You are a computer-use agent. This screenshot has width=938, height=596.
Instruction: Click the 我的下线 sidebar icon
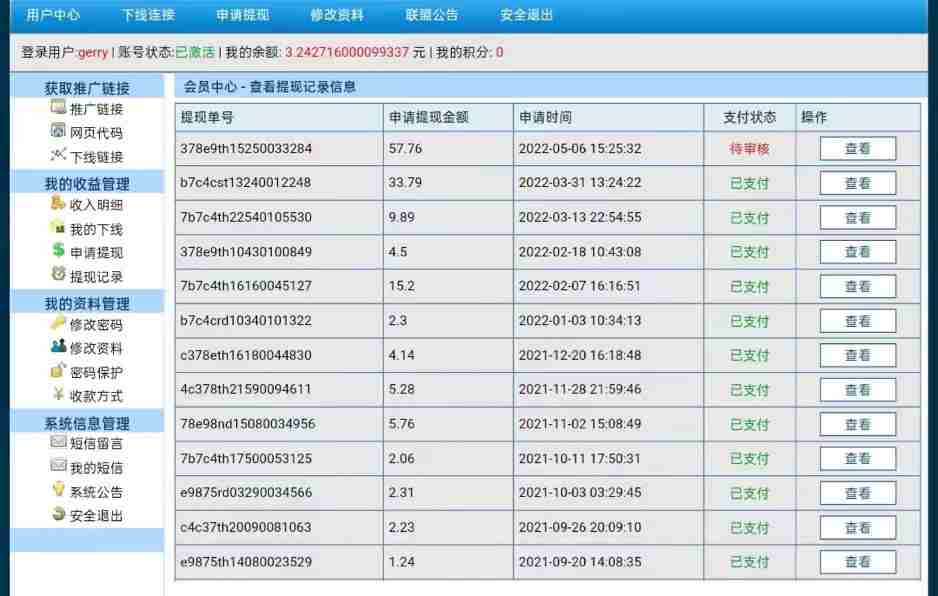(58, 227)
